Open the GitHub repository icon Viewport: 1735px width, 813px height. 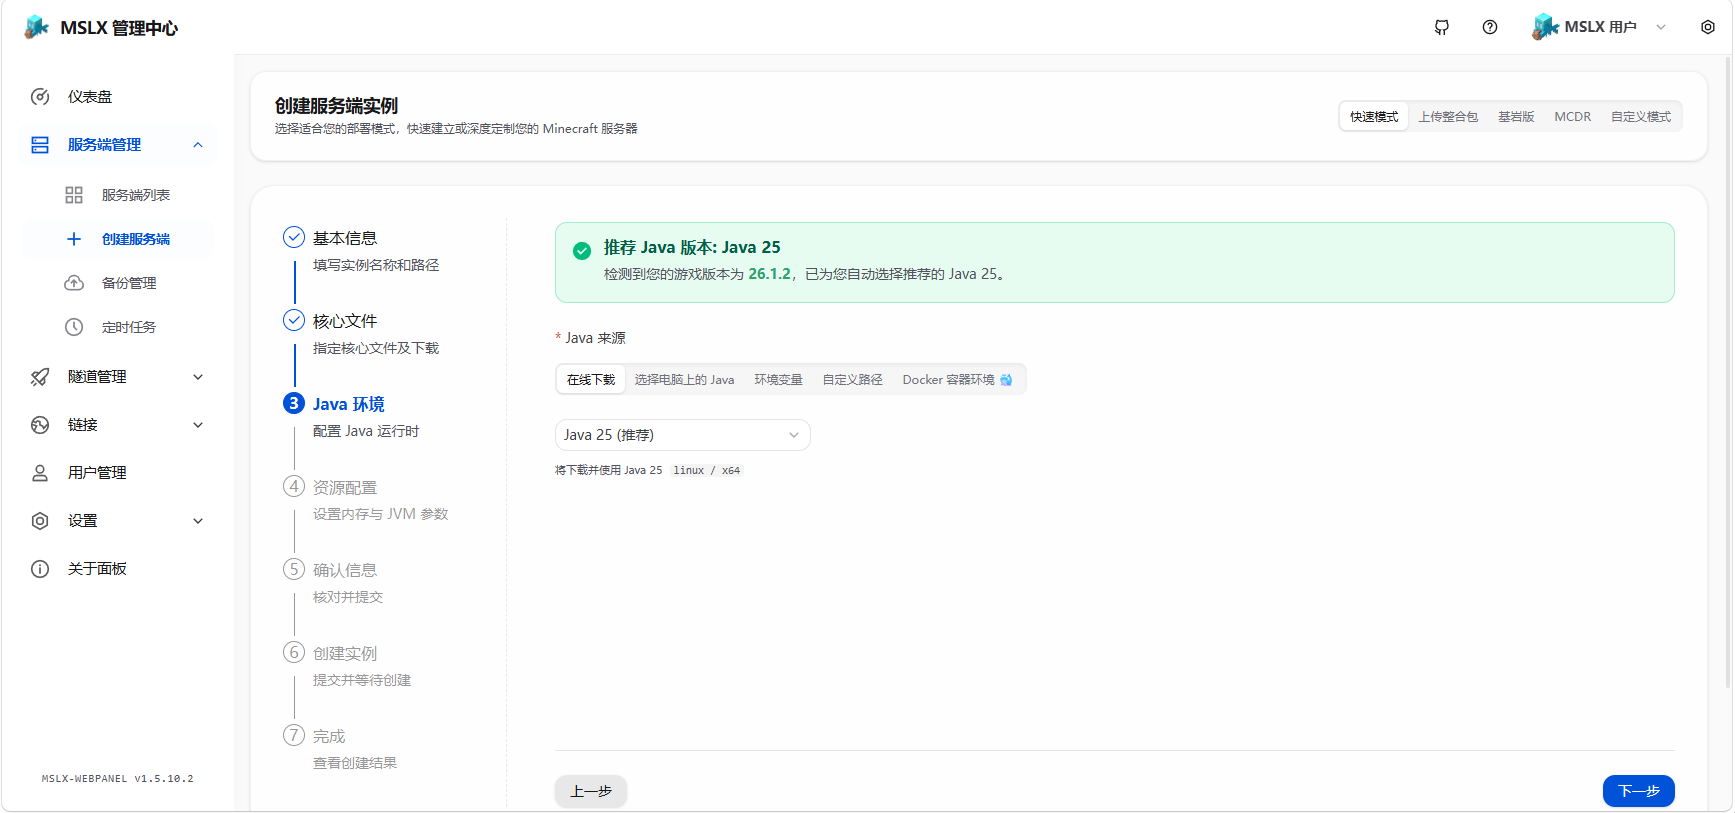click(x=1442, y=27)
